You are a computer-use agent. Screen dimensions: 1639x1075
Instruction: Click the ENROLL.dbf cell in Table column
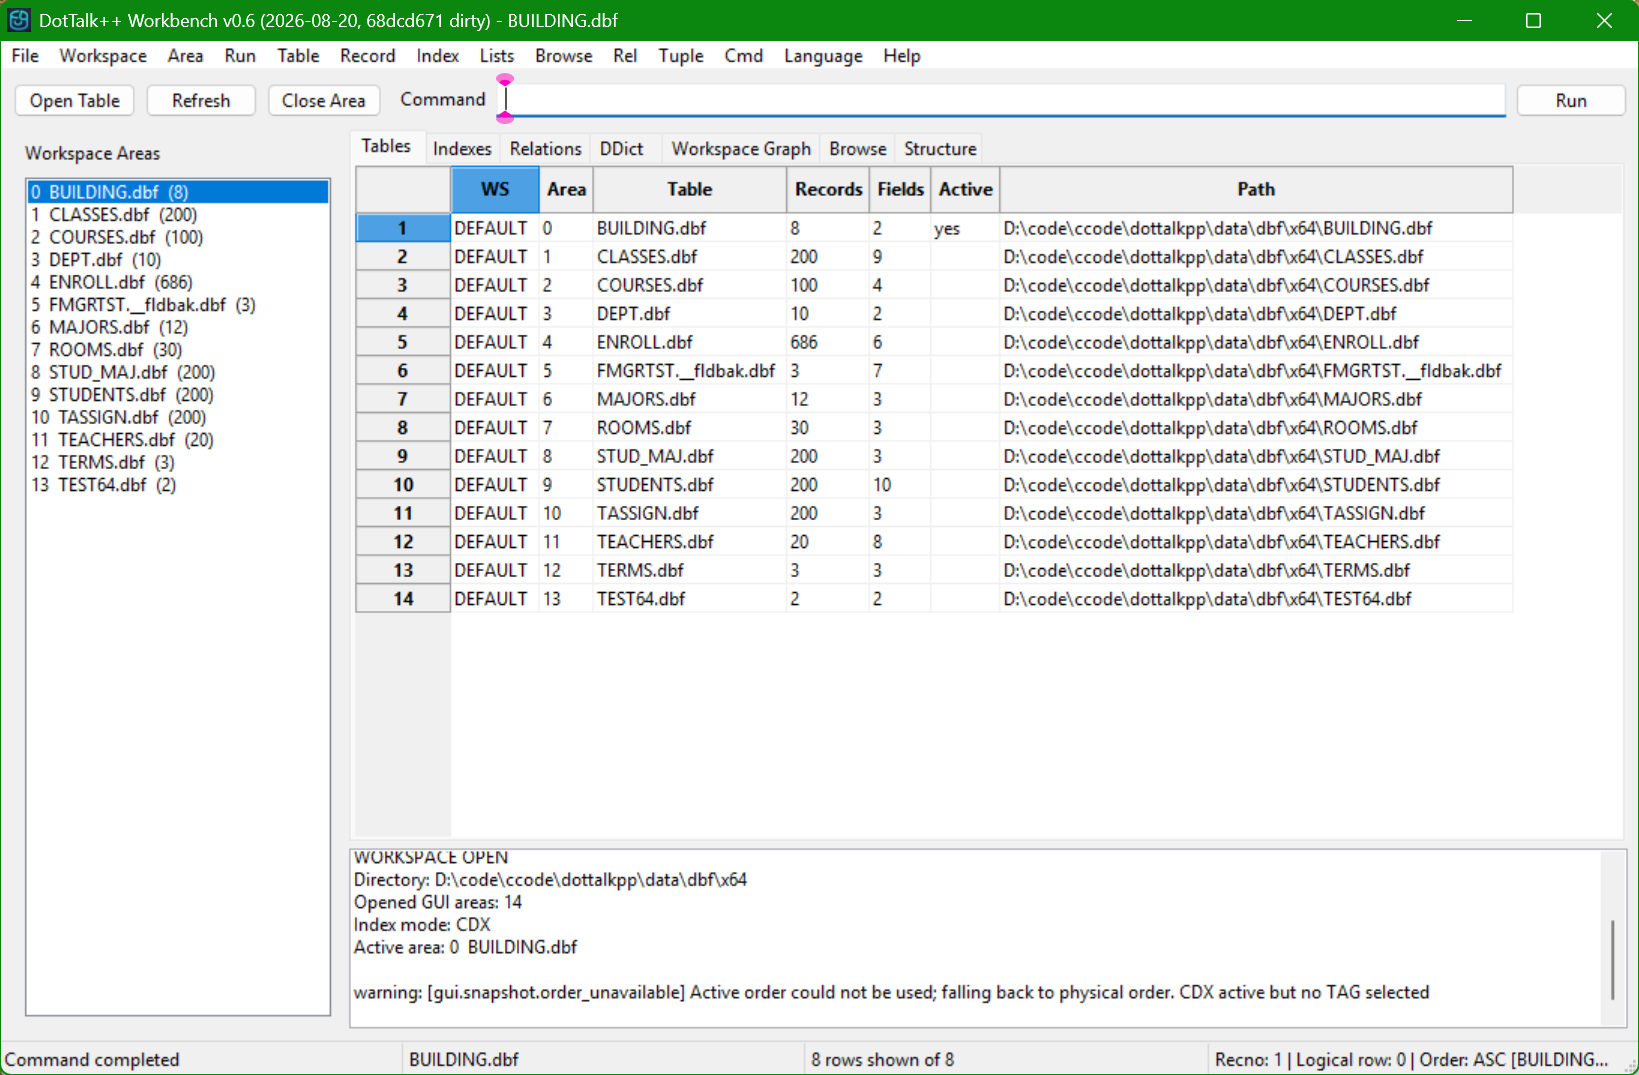point(689,342)
